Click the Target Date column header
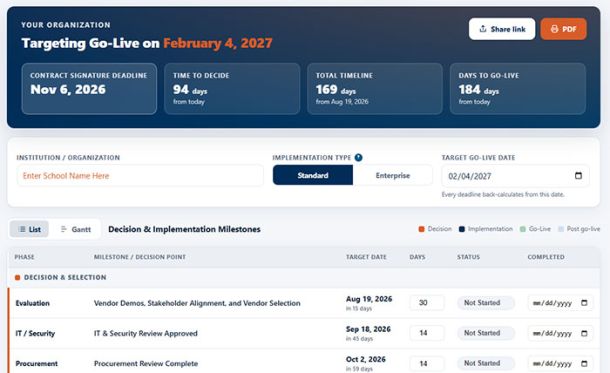 [366, 257]
